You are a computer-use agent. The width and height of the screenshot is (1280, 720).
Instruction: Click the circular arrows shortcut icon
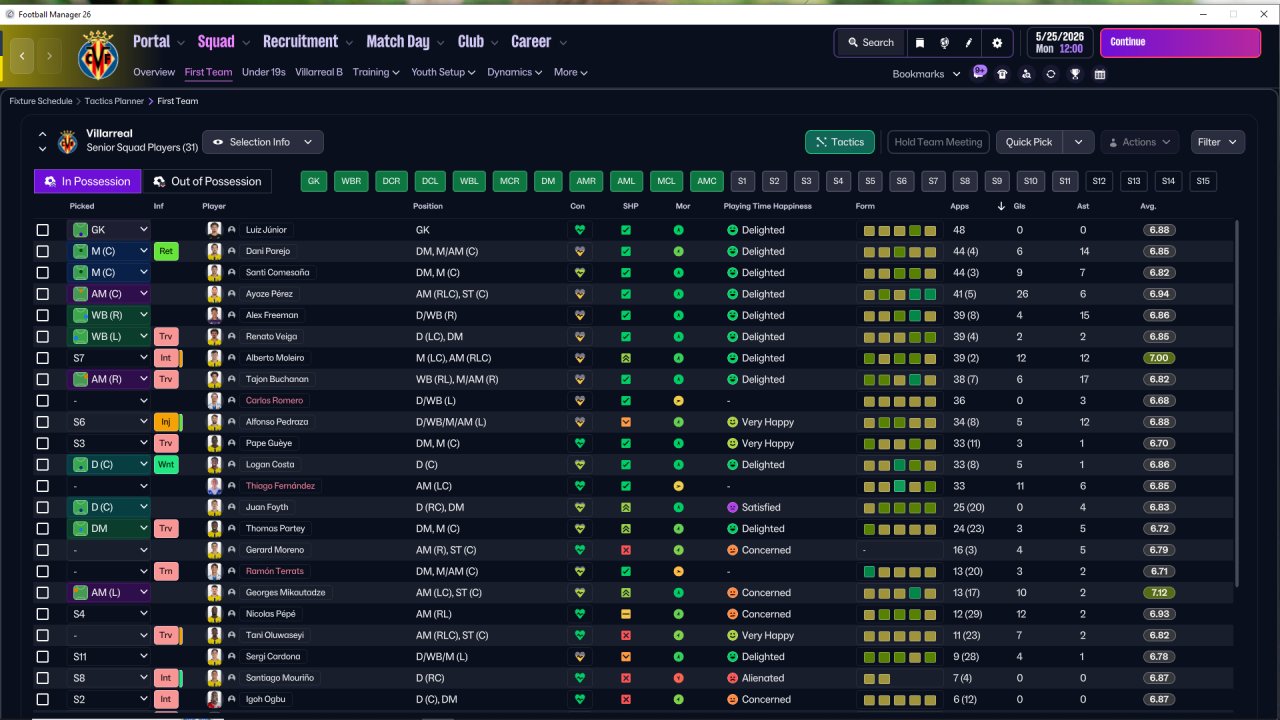click(1050, 73)
